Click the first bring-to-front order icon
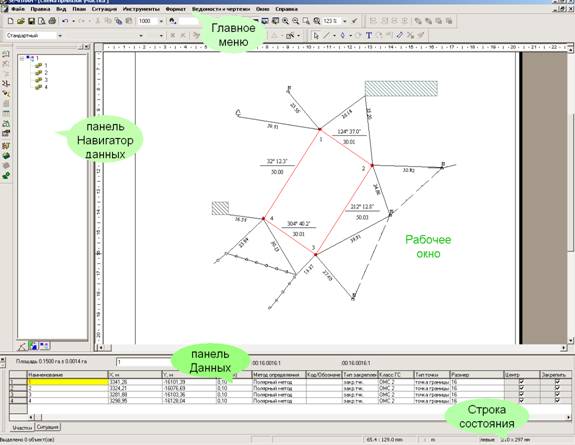Screen dimensions: 575x445 [418, 21]
